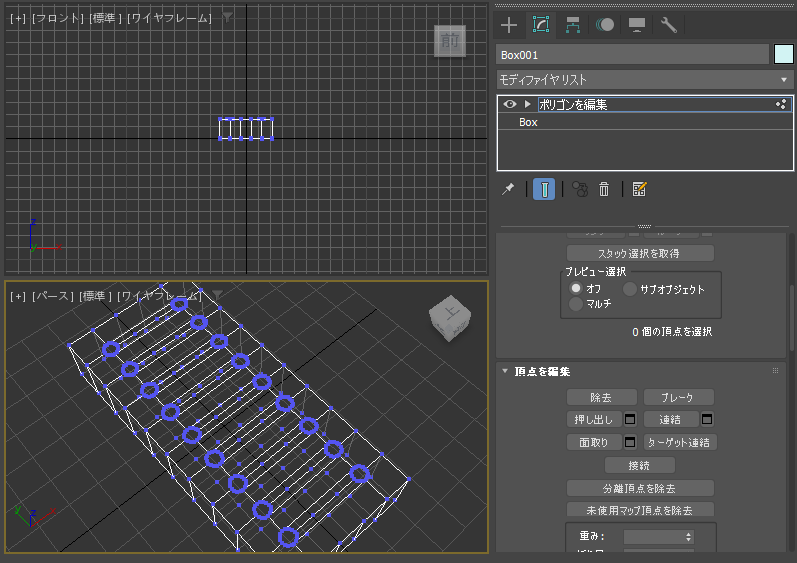Click the Make Unique icon

click(580, 189)
